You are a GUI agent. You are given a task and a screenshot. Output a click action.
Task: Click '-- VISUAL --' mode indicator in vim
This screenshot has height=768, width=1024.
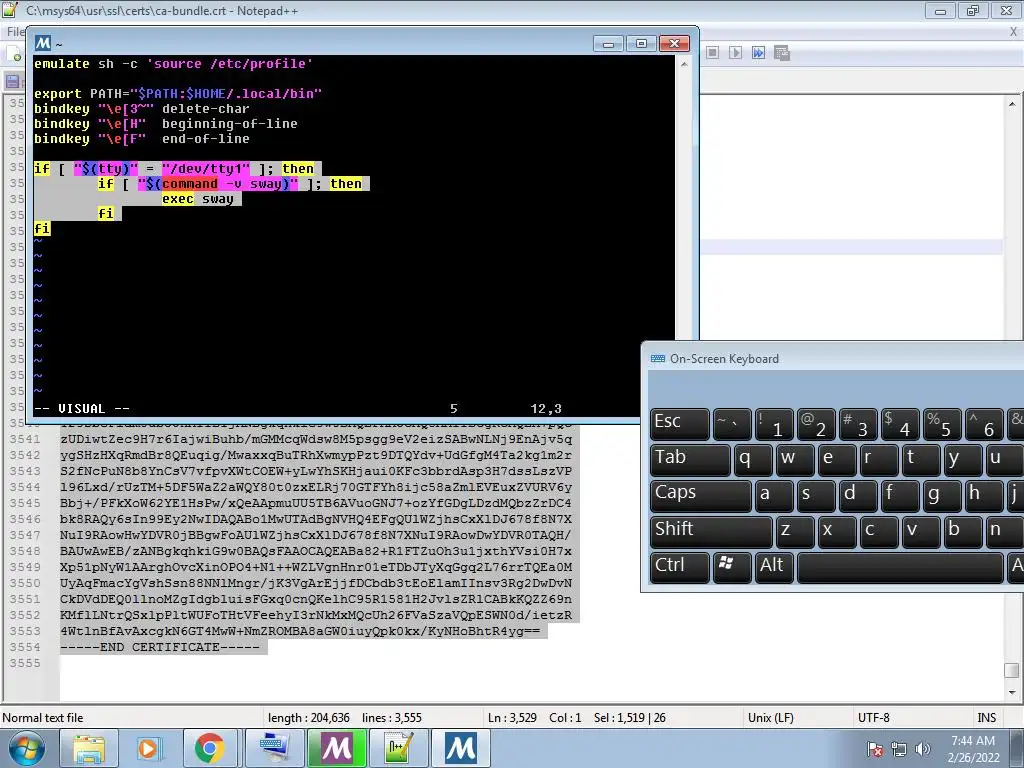[x=82, y=408]
